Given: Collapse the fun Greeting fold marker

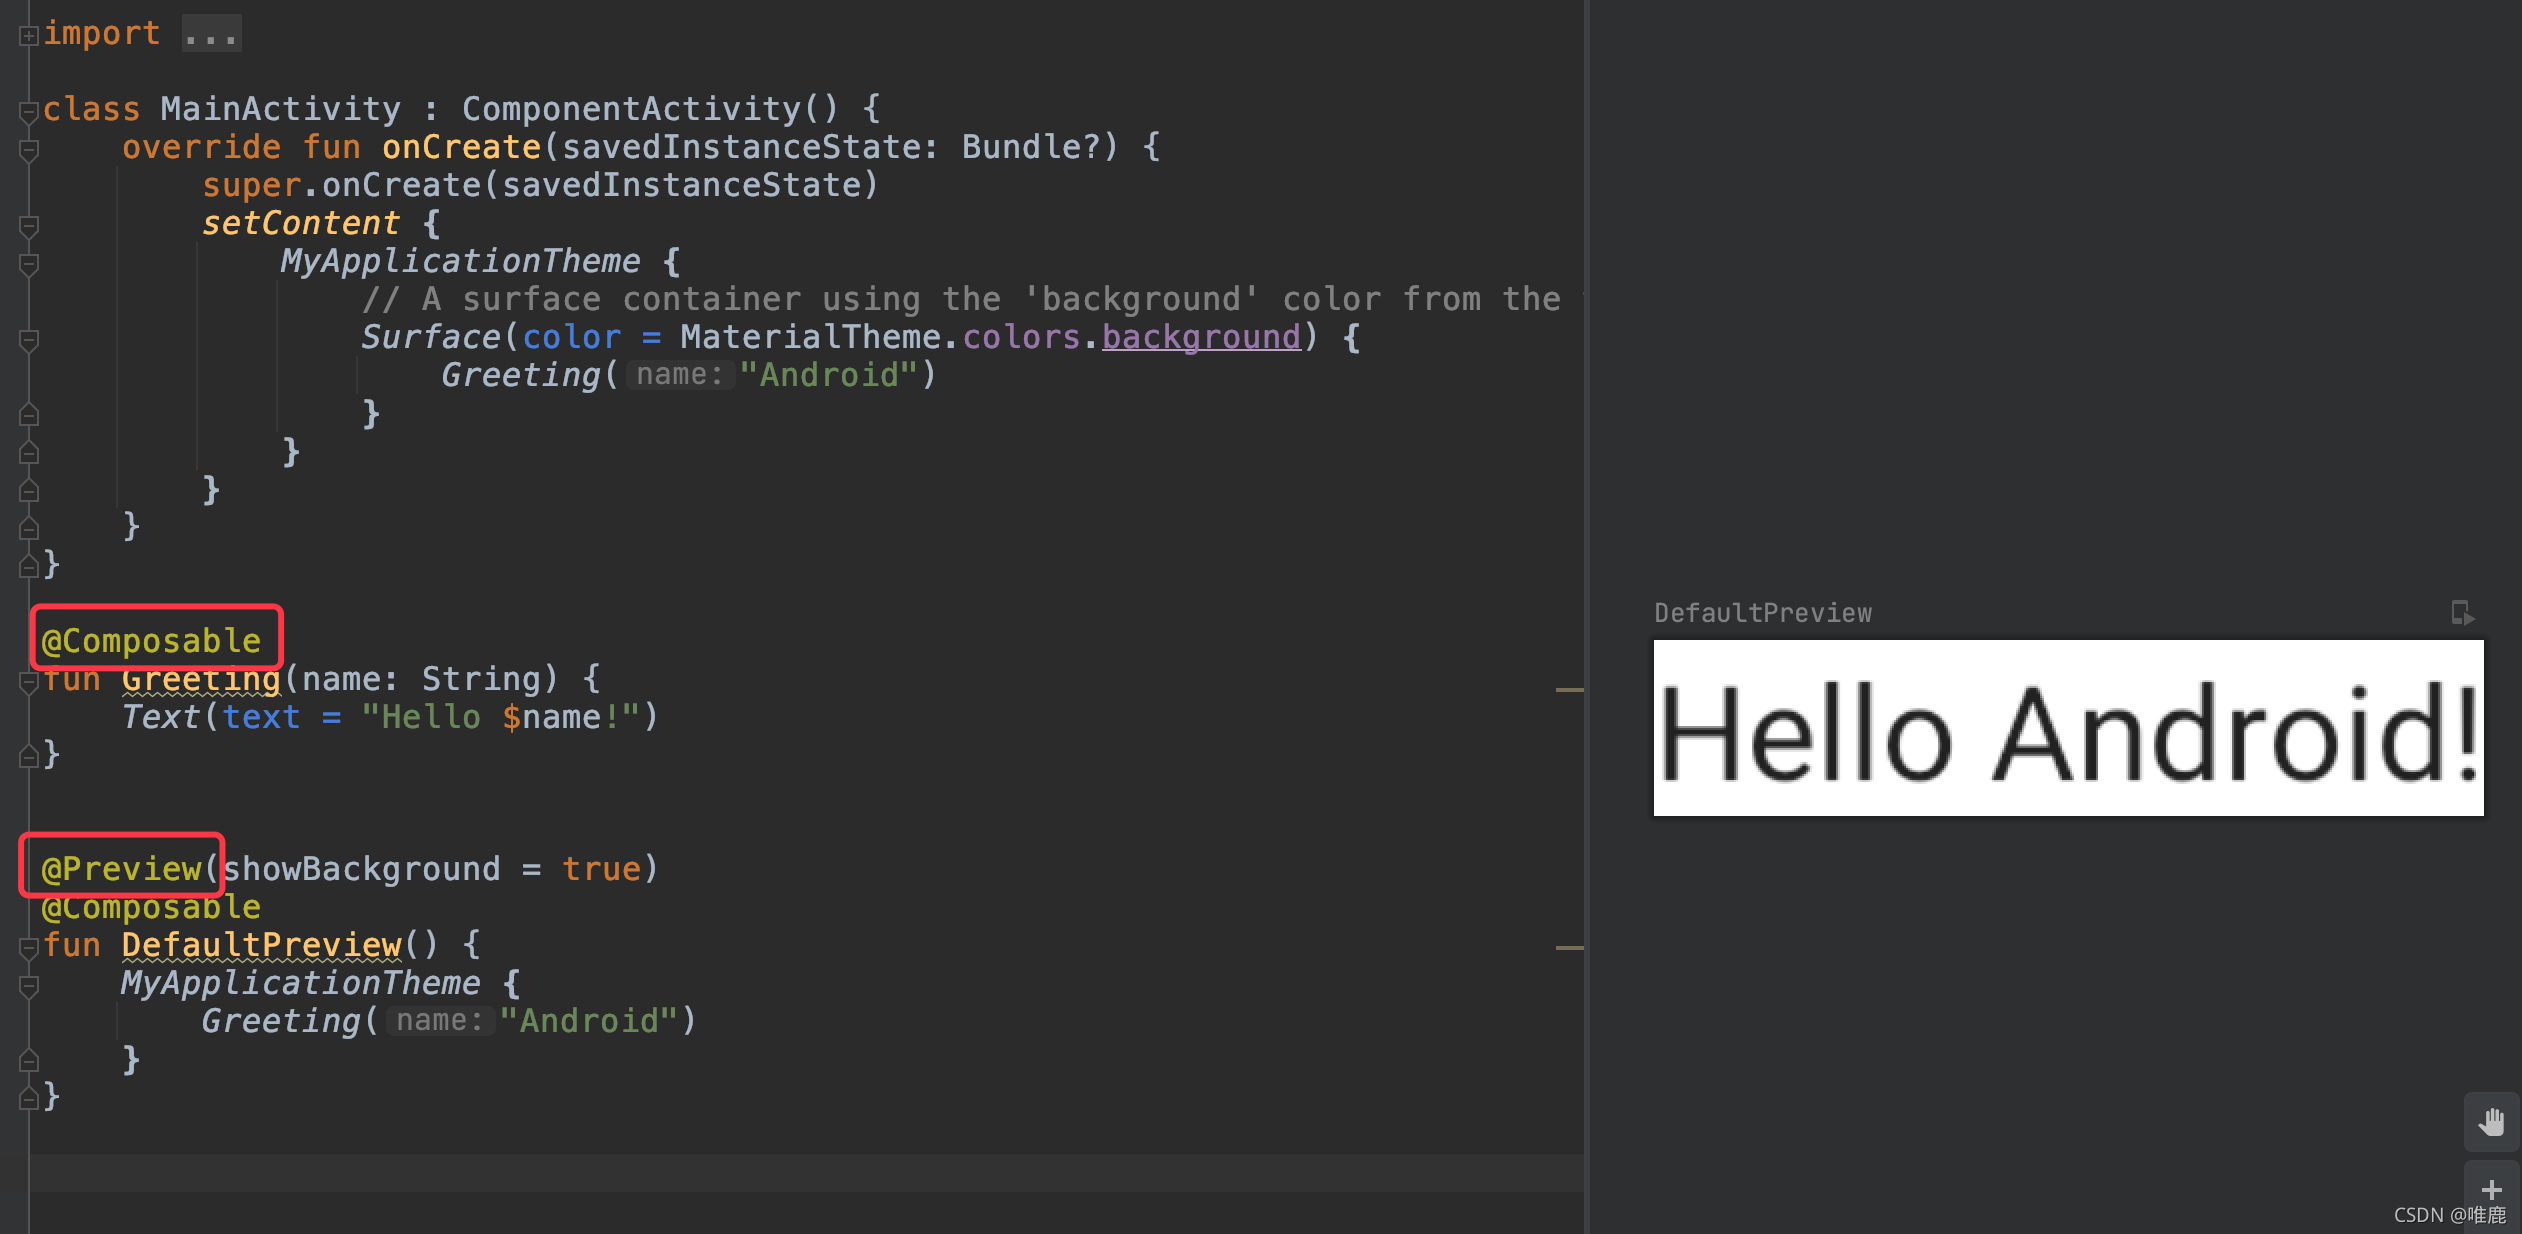Looking at the screenshot, I should [x=29, y=682].
